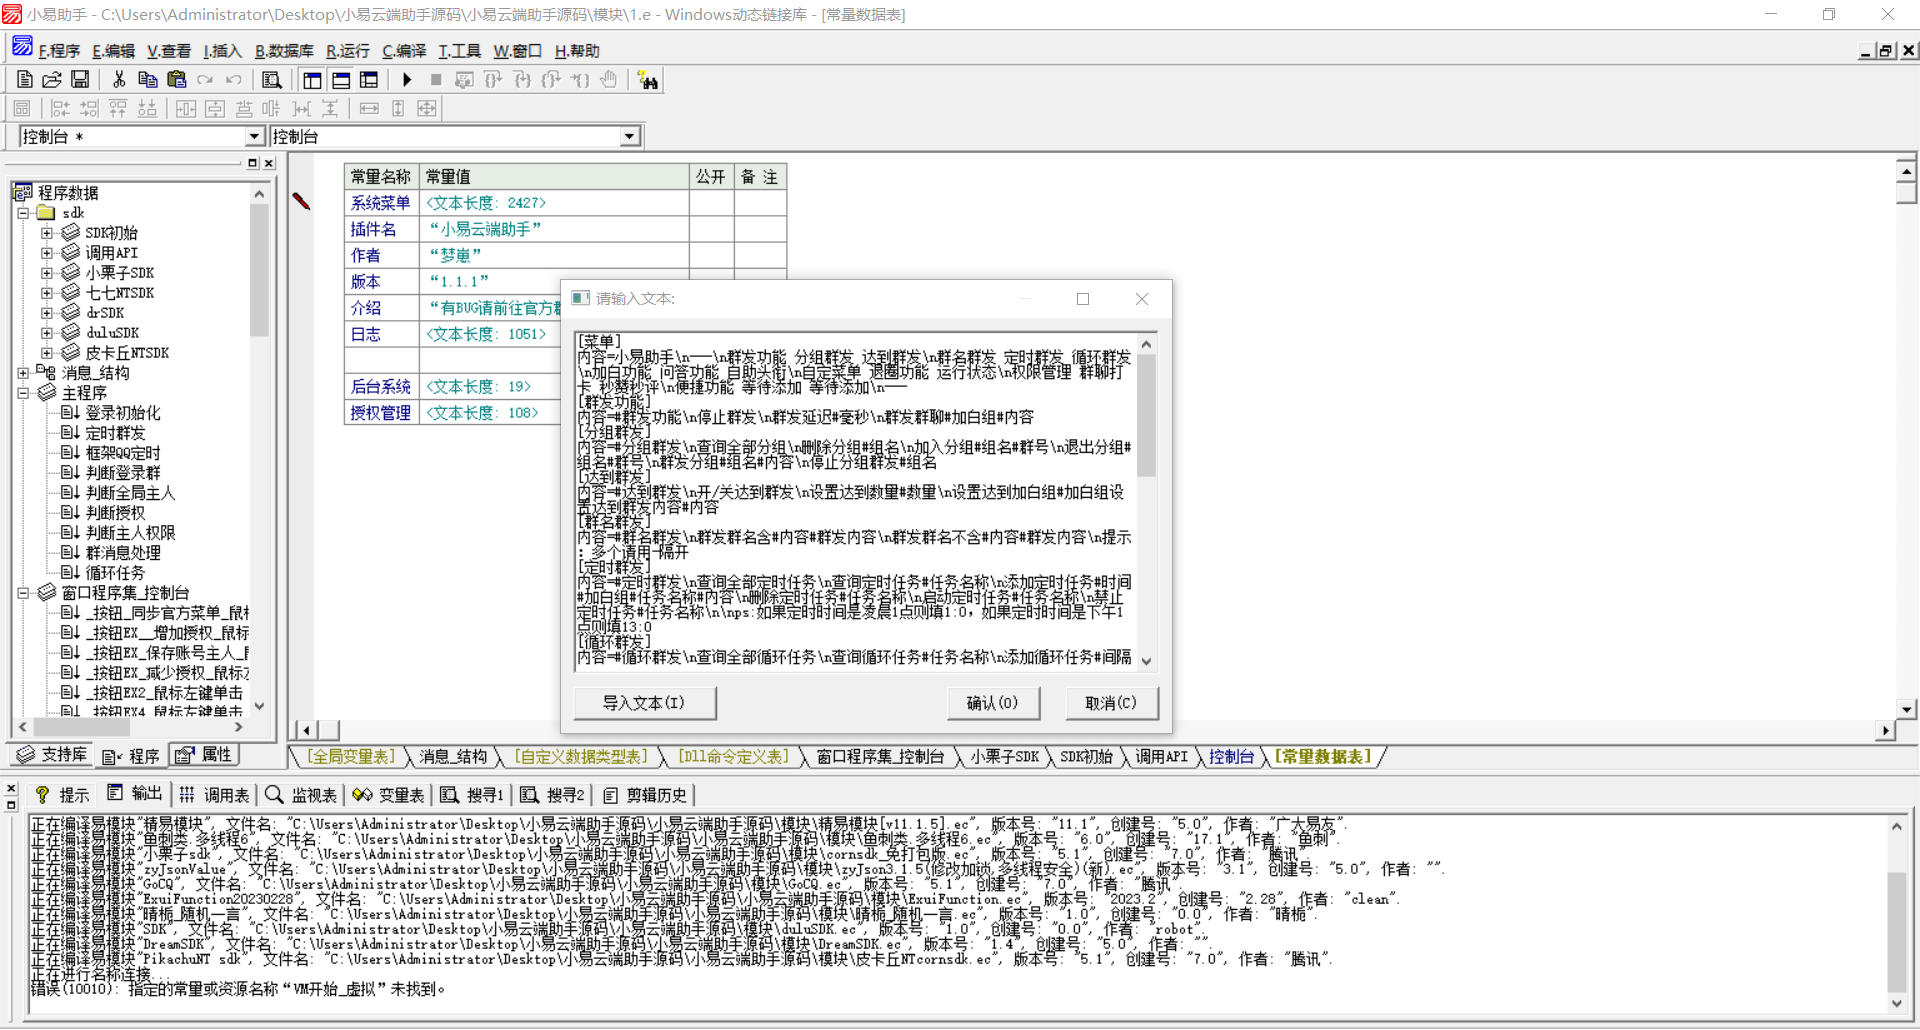This screenshot has height=1030, width=1920.
Task: Open the left 控制台 * dropdown arrow
Action: pos(254,137)
